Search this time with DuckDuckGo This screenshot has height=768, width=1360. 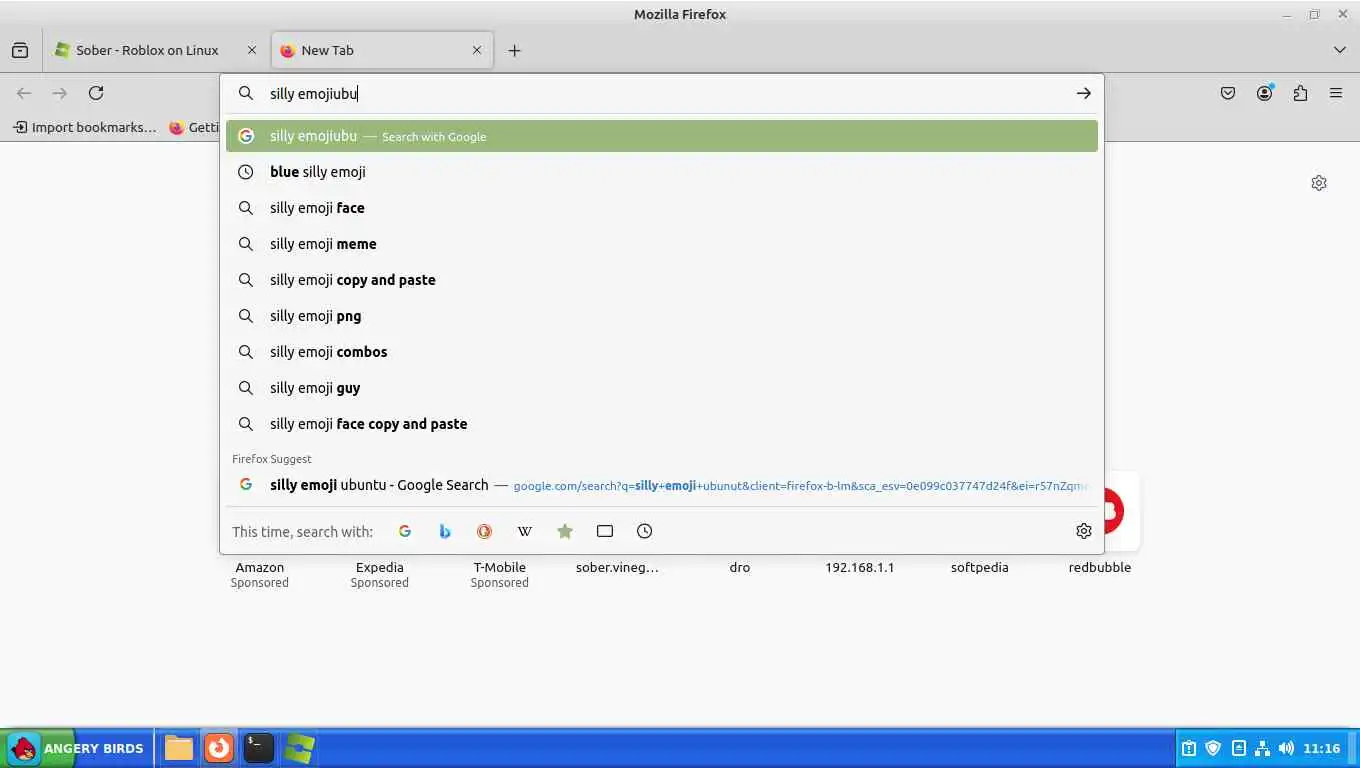(x=485, y=531)
